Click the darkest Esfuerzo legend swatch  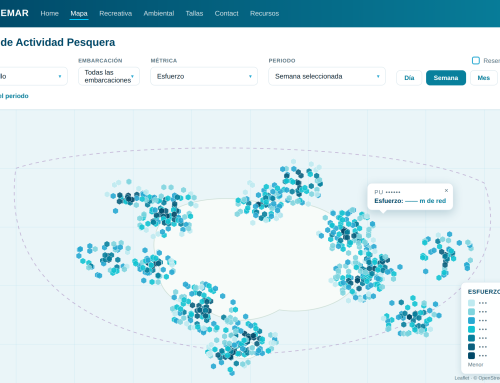click(x=471, y=355)
